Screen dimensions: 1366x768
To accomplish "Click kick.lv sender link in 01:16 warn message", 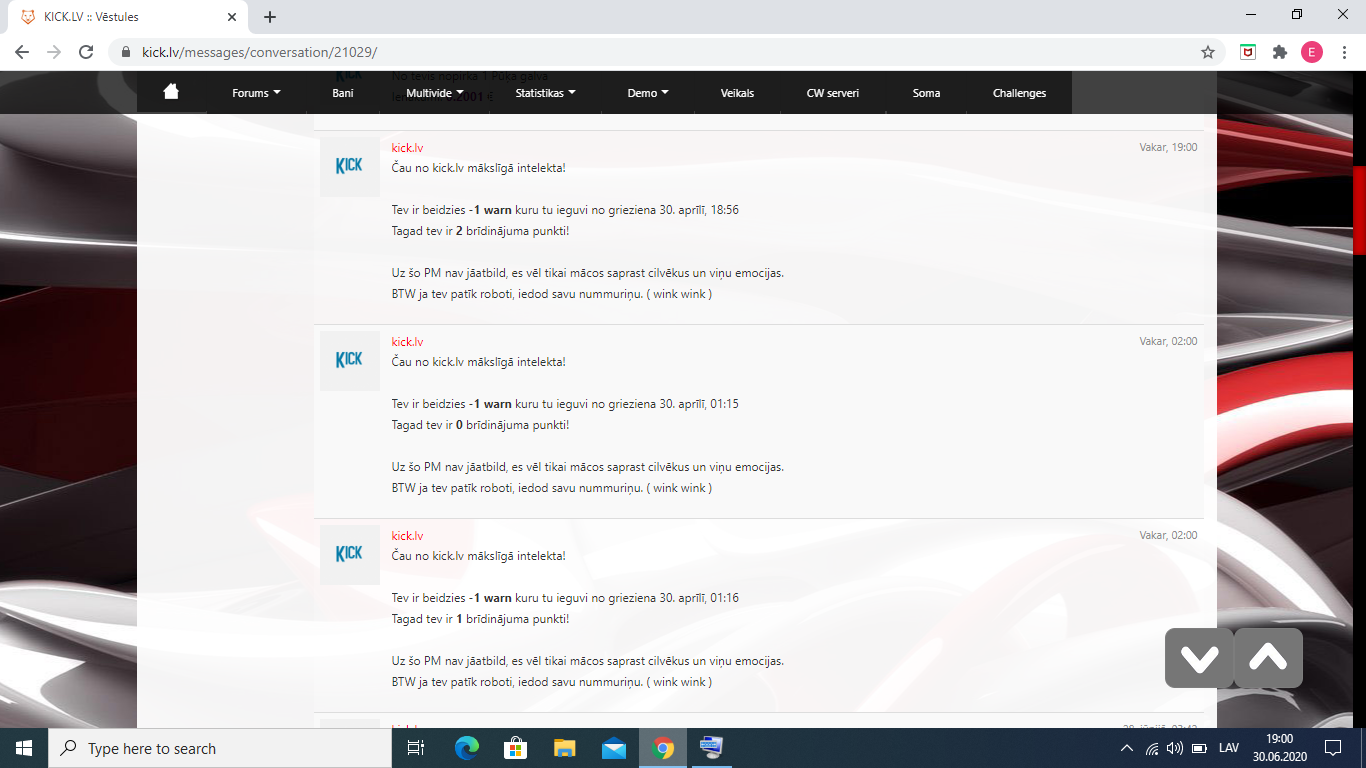I will (x=407, y=535).
